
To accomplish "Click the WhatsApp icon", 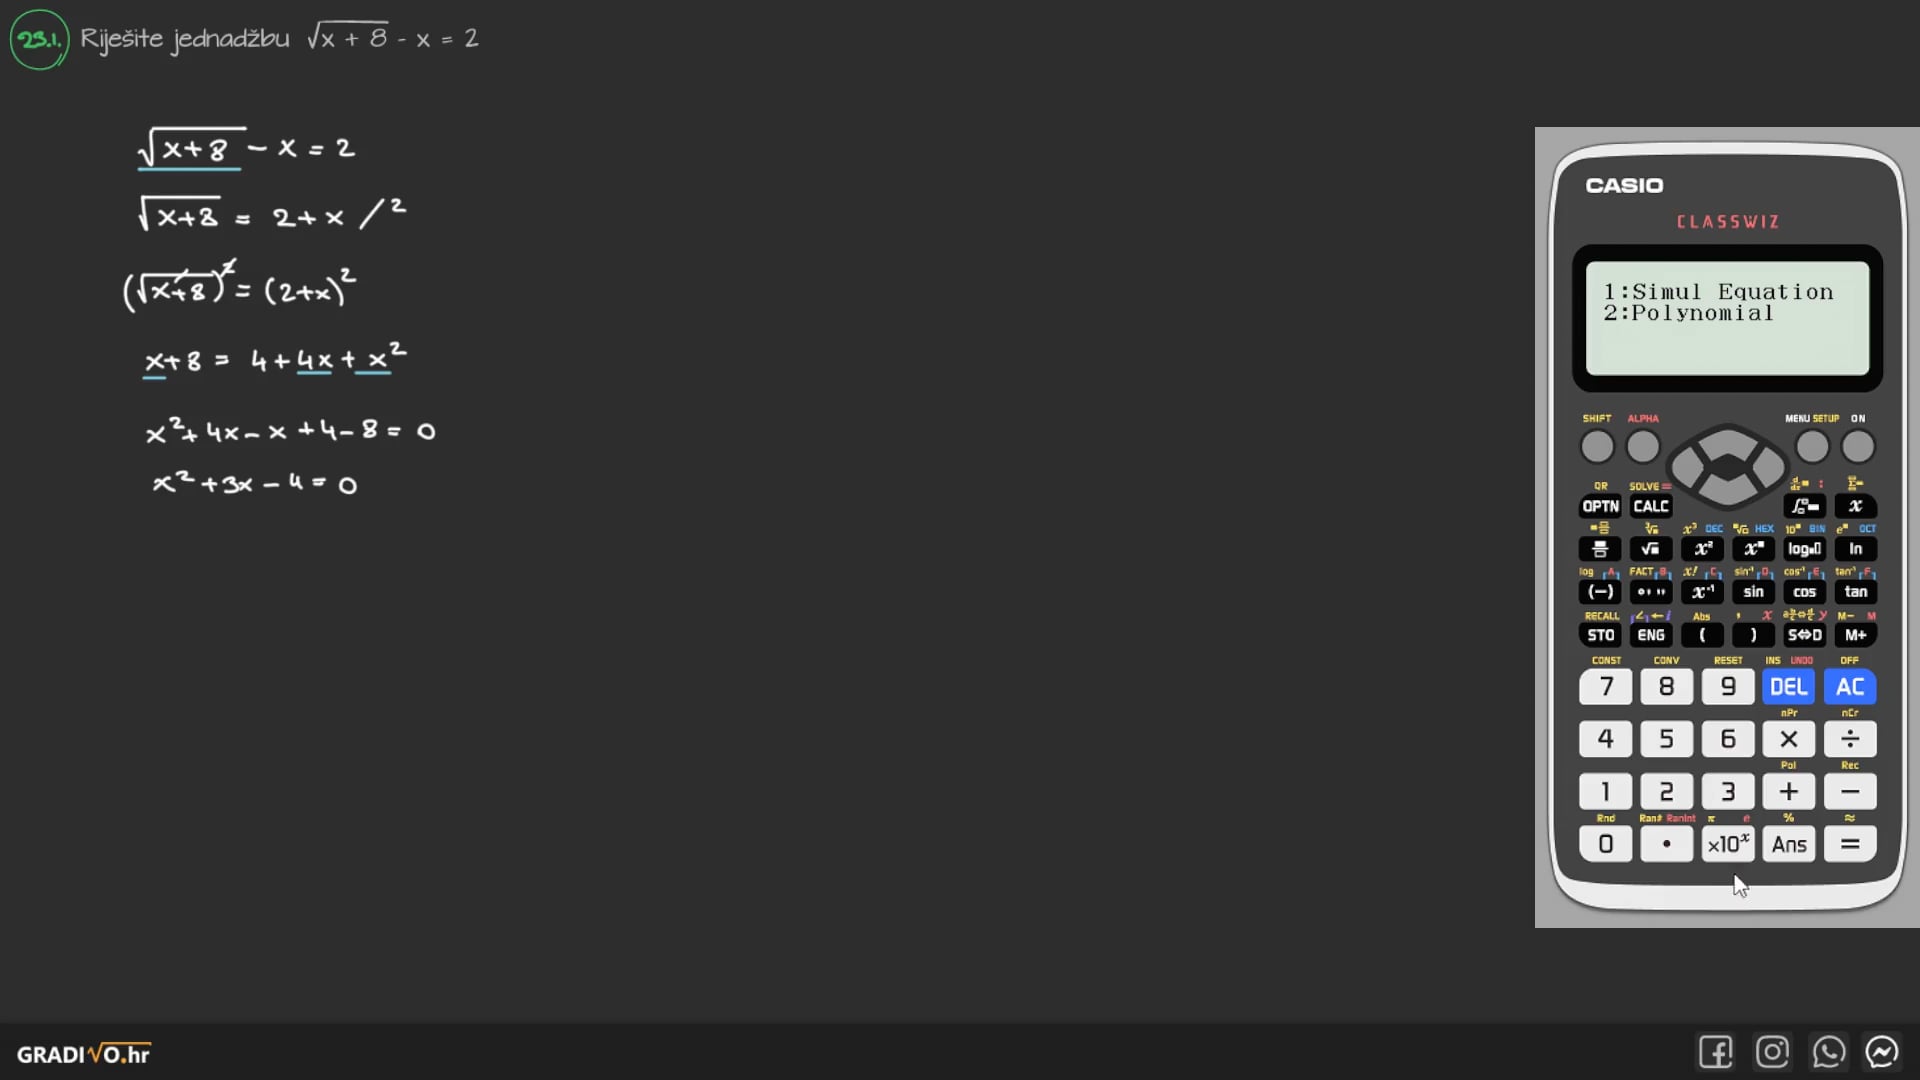I will click(1828, 1052).
